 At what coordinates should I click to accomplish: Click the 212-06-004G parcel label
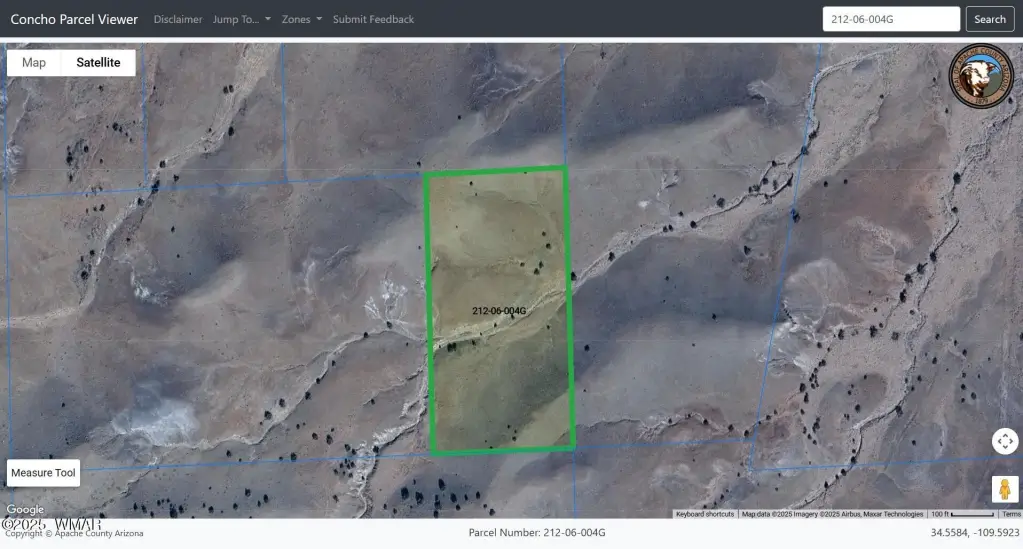499,311
